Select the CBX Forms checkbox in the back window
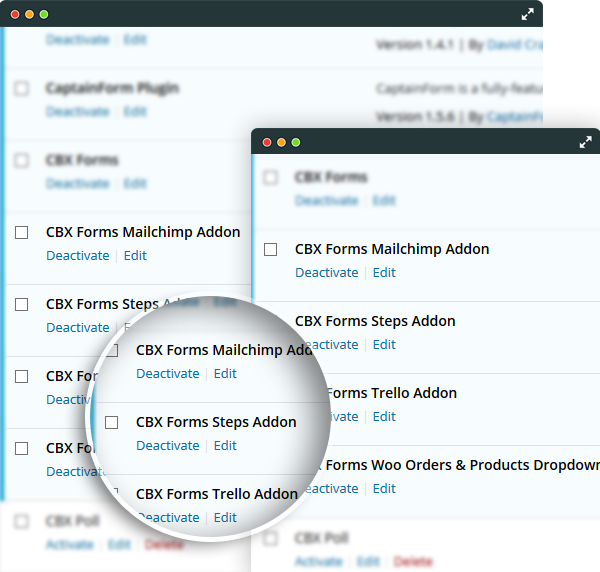This screenshot has height=572, width=600. pos(21,160)
